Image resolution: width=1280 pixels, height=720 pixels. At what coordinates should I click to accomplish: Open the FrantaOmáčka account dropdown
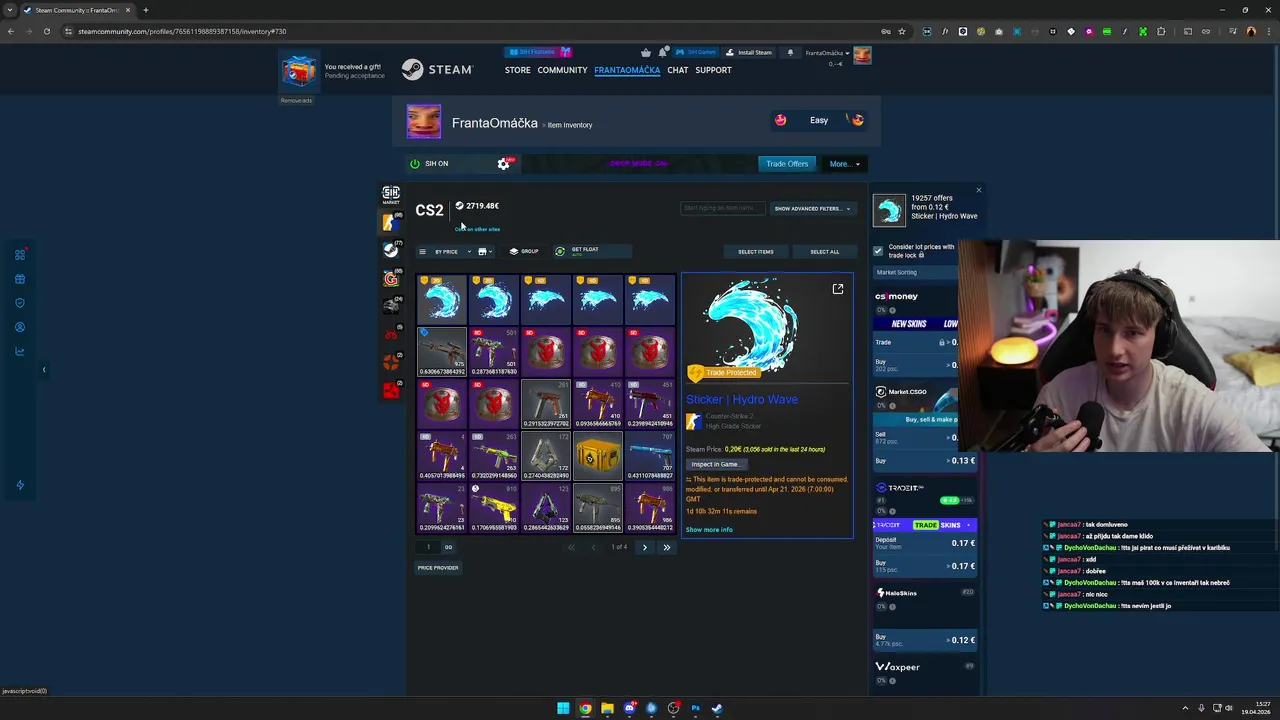(827, 53)
